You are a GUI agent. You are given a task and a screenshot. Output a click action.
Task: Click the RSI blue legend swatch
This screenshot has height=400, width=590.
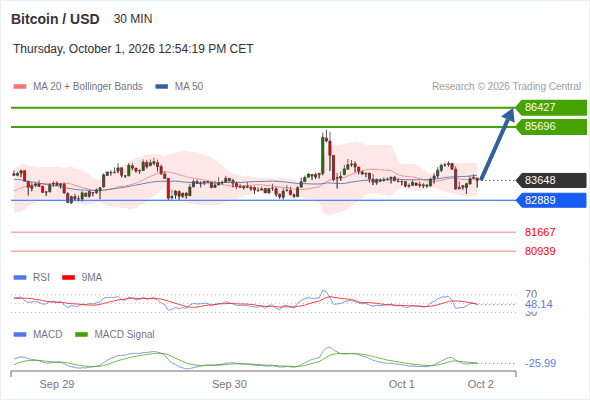tap(20, 278)
